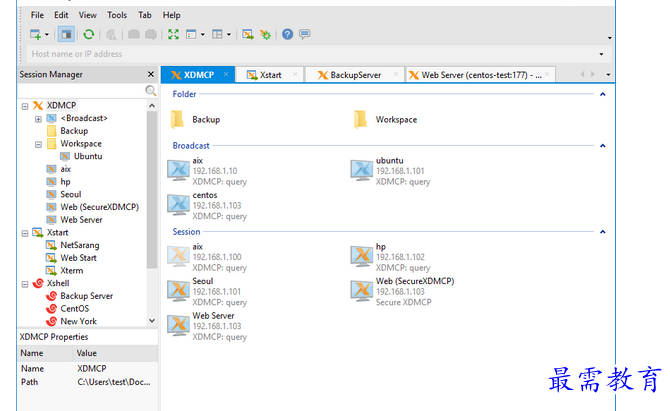Toggle the Session Manager pane toolbar button
Viewport: 670px width, 411px height.
[x=66, y=34]
